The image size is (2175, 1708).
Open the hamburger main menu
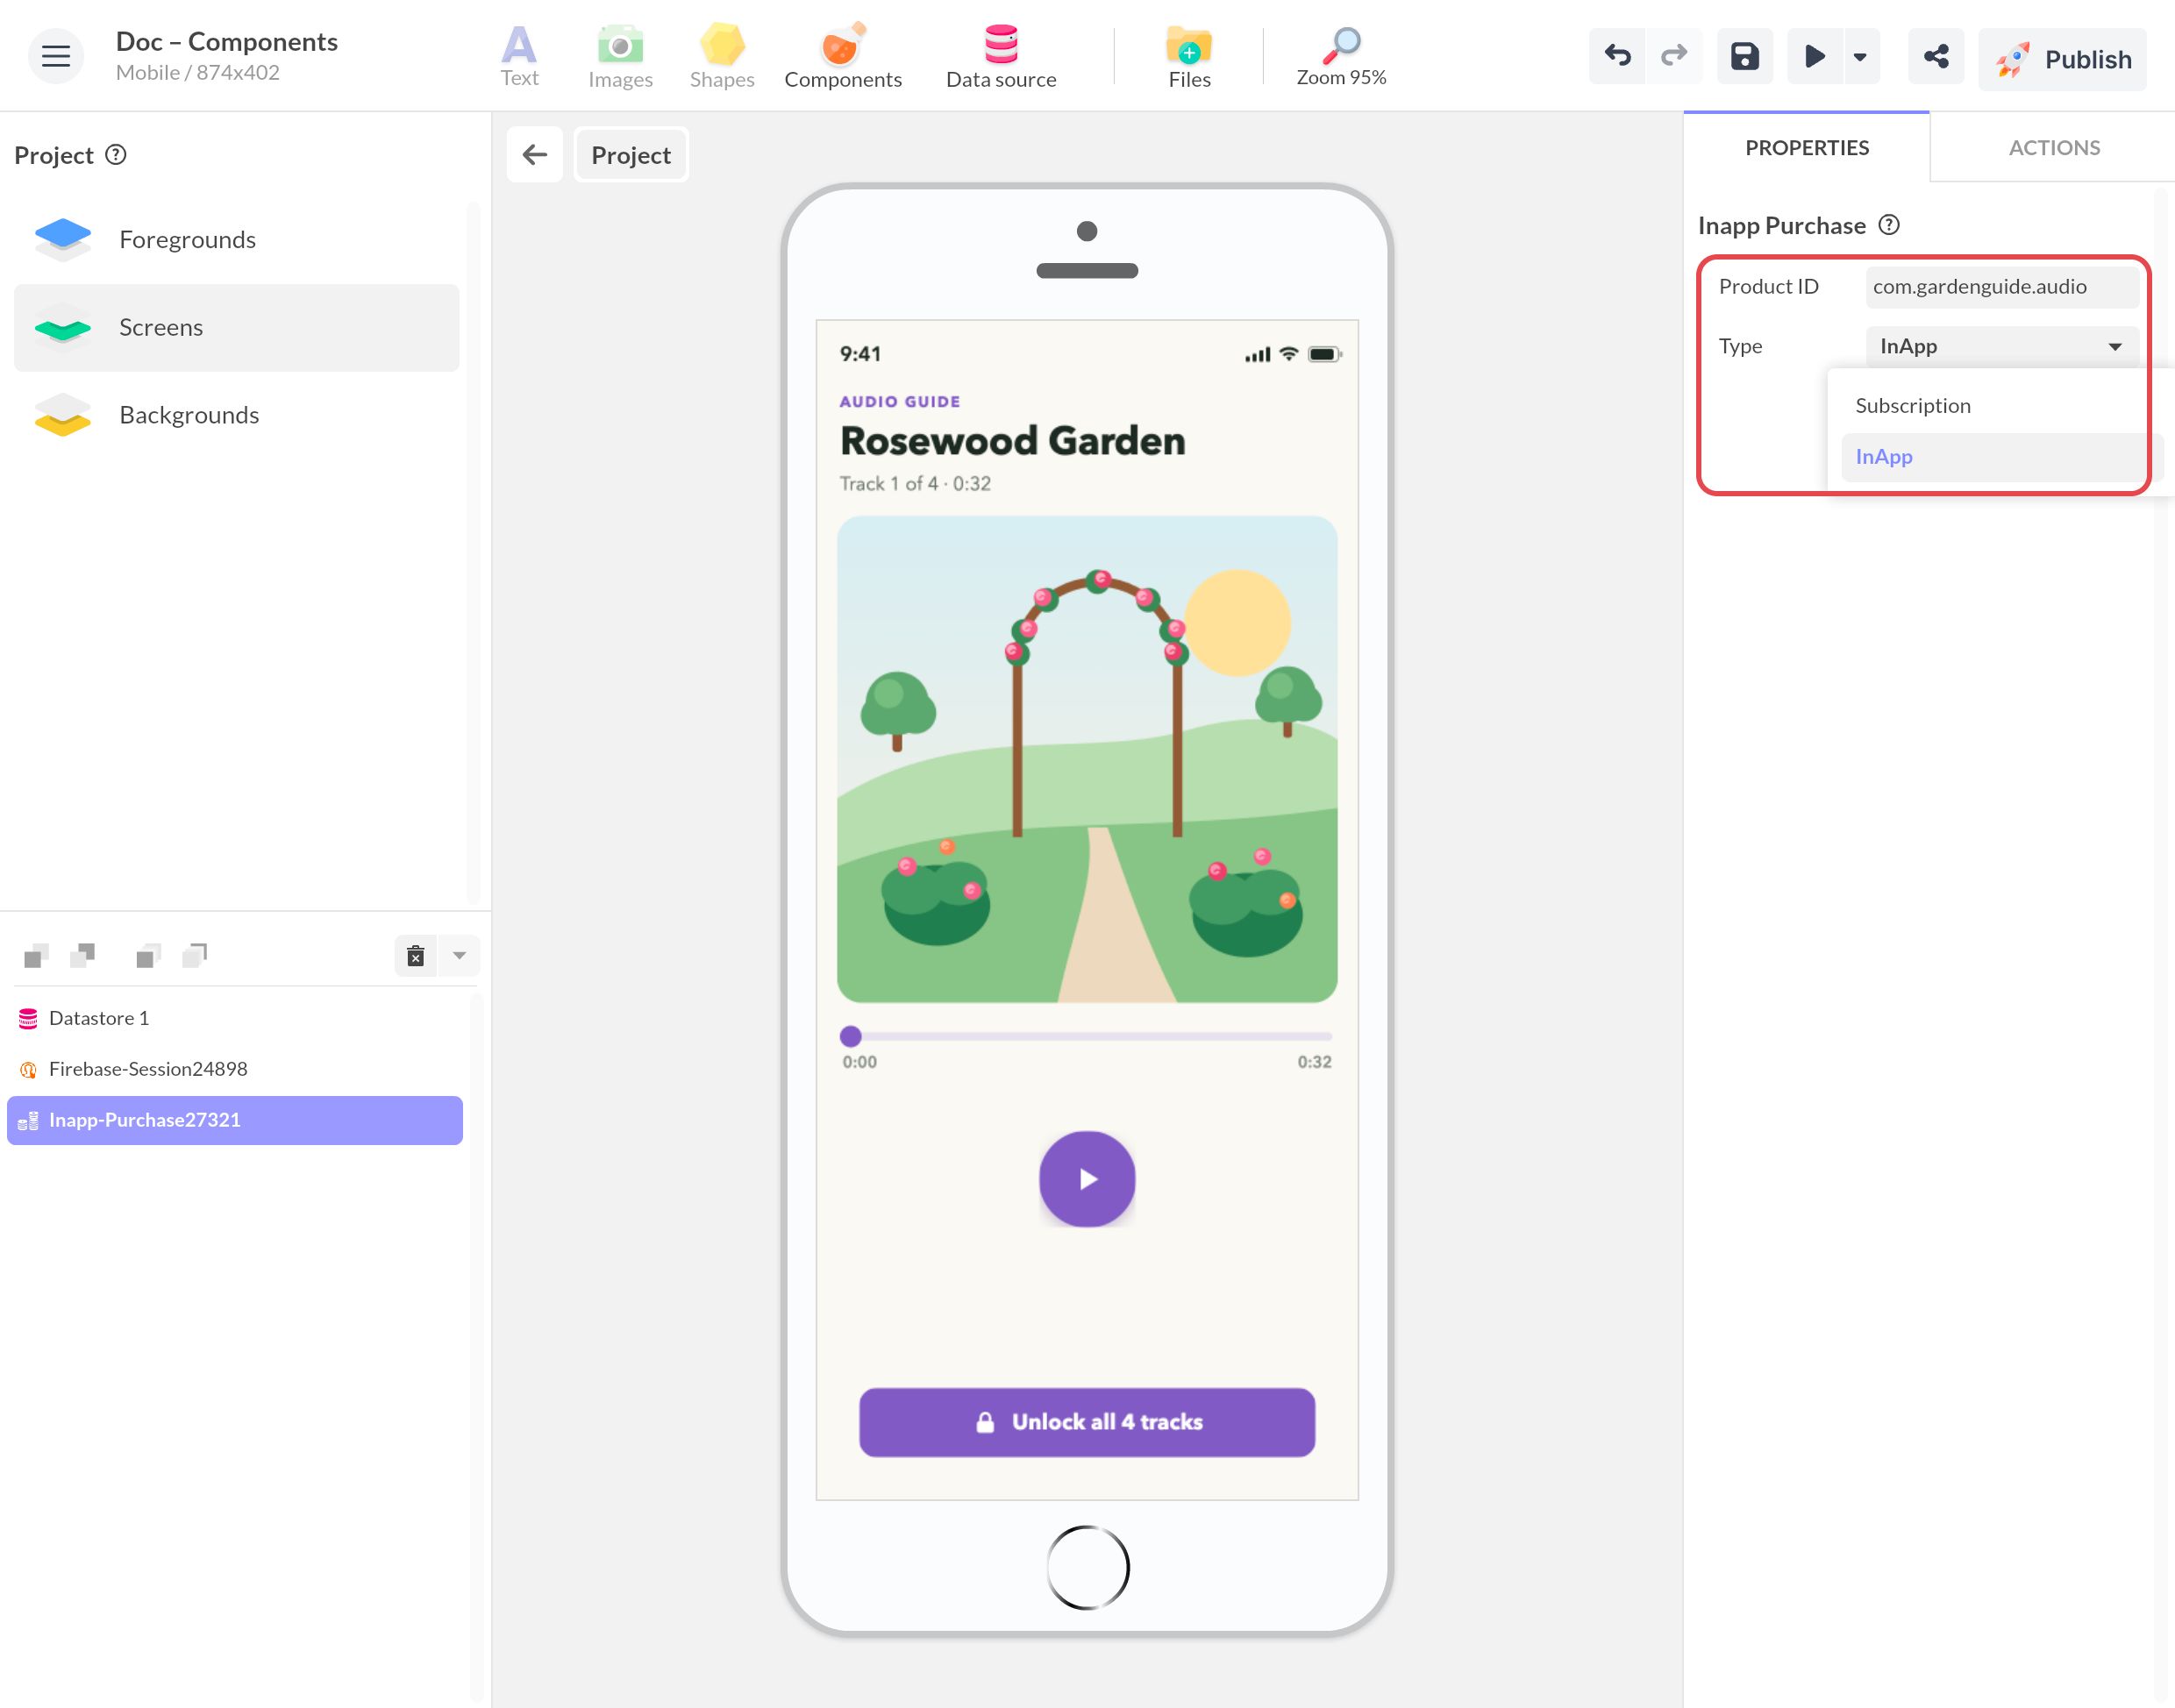tap(55, 56)
